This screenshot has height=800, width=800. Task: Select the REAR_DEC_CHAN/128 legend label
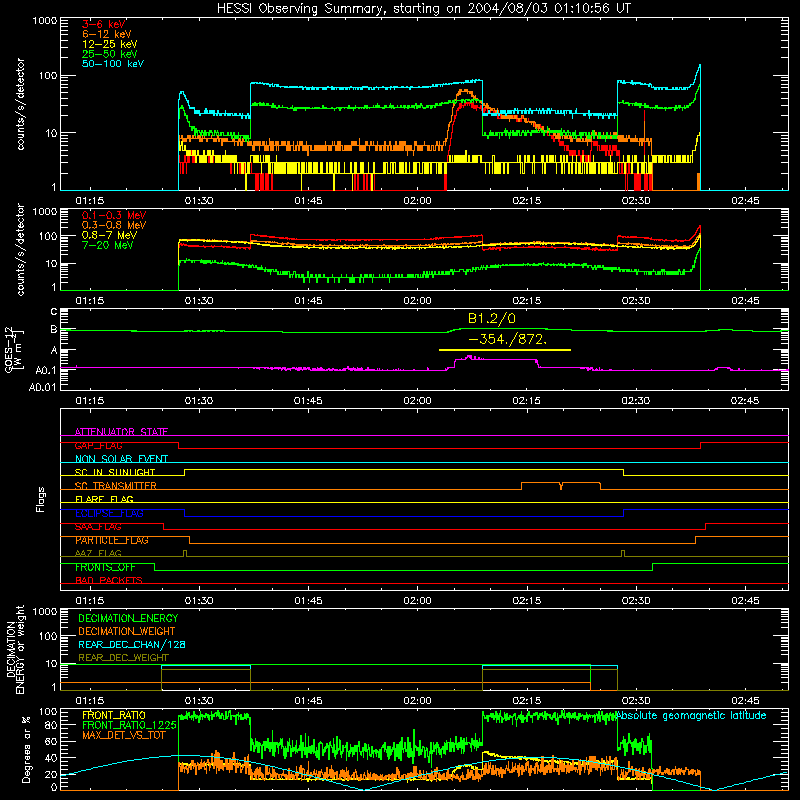point(132,644)
